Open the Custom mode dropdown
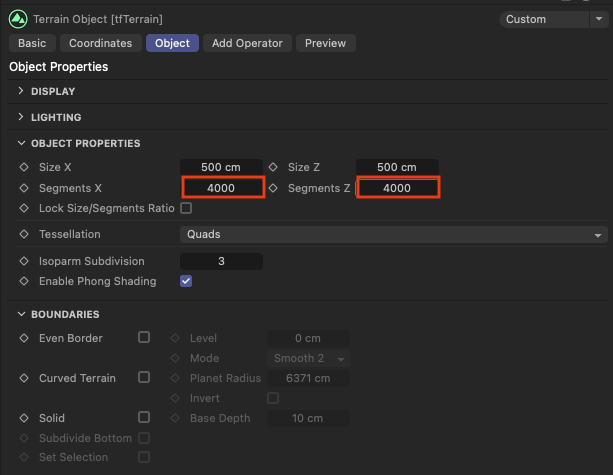Viewport: 613px width, 475px height. coord(554,19)
